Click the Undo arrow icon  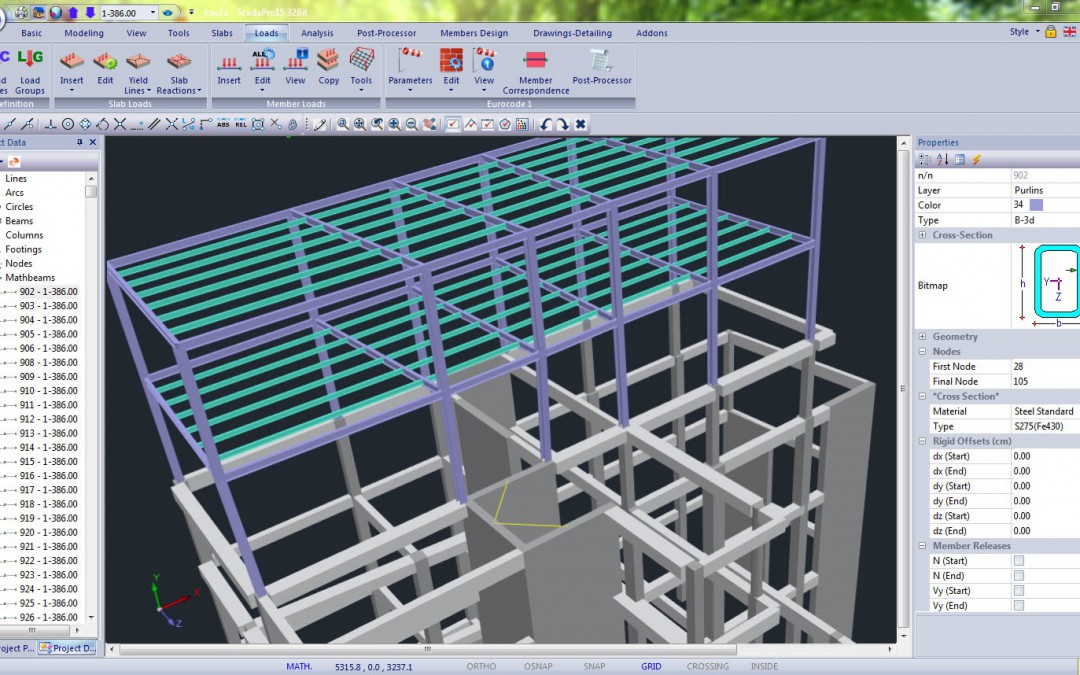pyautogui.click(x=548, y=123)
